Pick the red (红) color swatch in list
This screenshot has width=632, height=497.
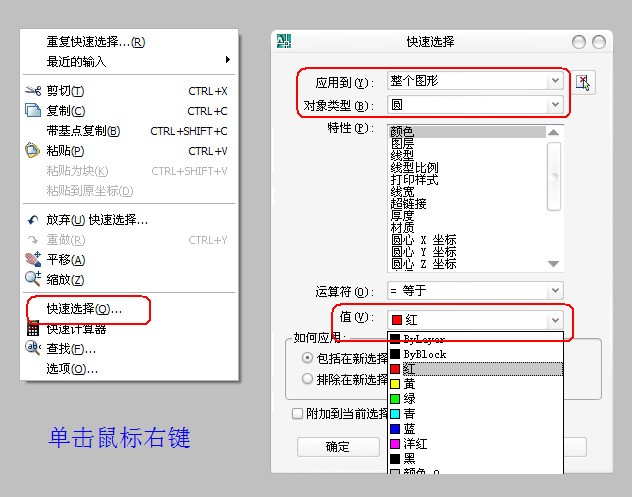point(395,369)
